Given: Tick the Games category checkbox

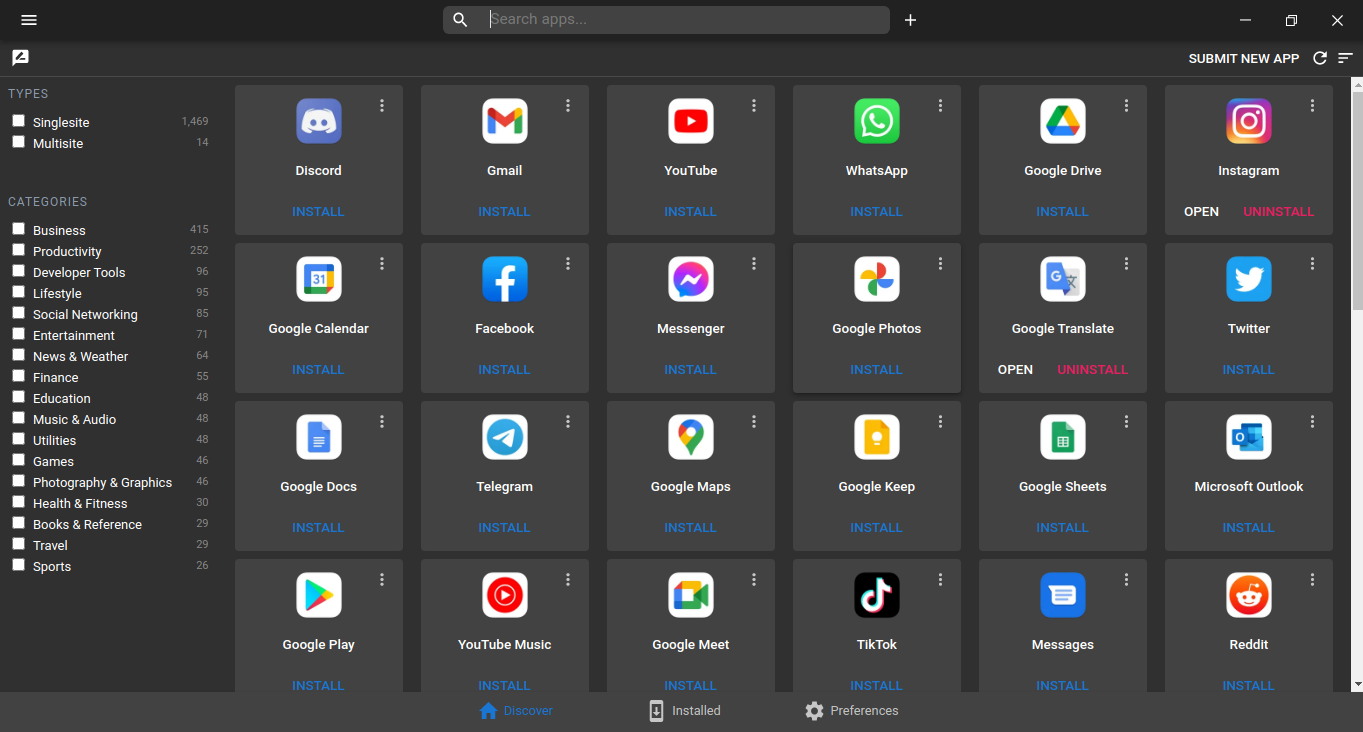Looking at the screenshot, I should (x=18, y=460).
